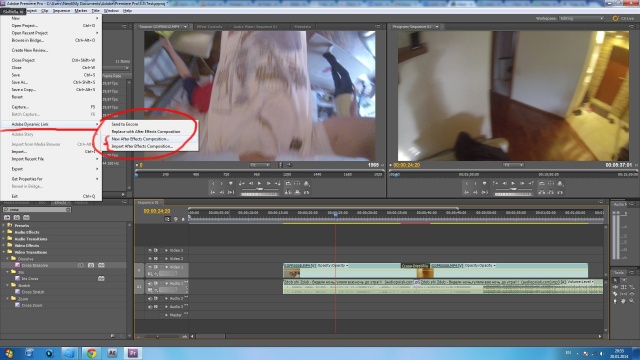Set In point in Program monitor
The width and height of the screenshot is (640, 360).
pos(467,184)
